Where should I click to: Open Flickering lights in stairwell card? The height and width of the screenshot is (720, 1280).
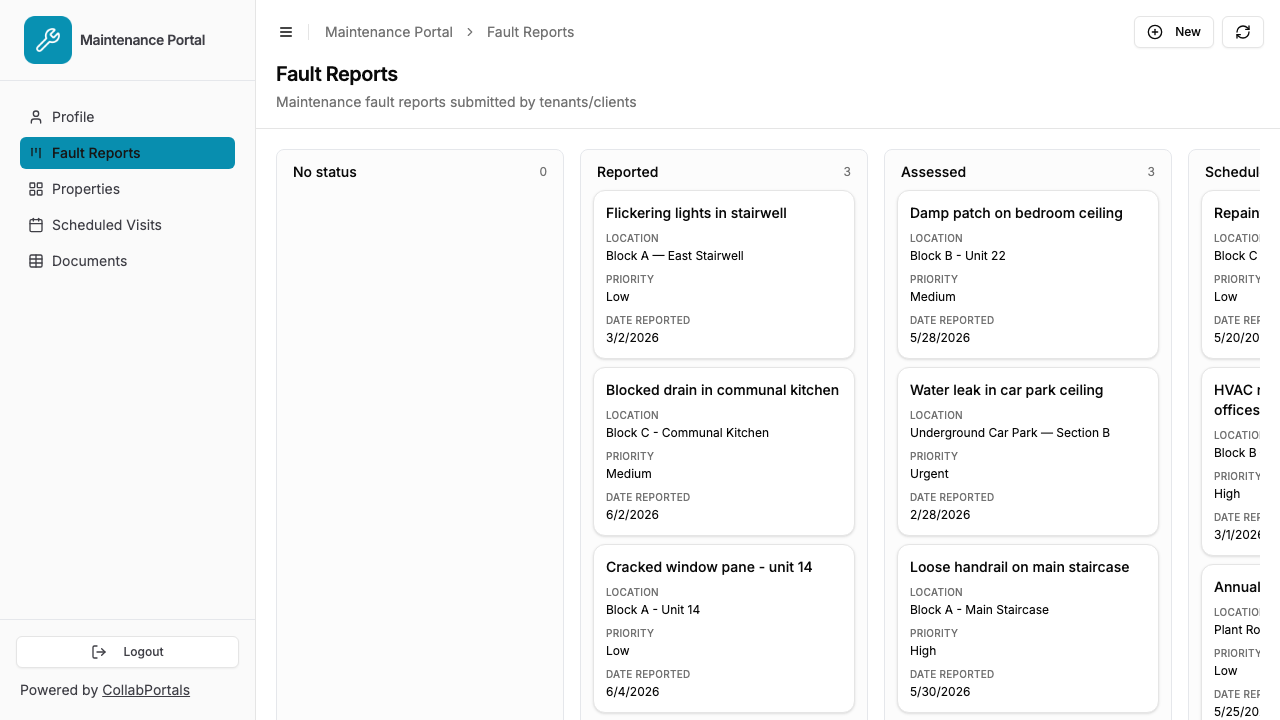click(724, 275)
